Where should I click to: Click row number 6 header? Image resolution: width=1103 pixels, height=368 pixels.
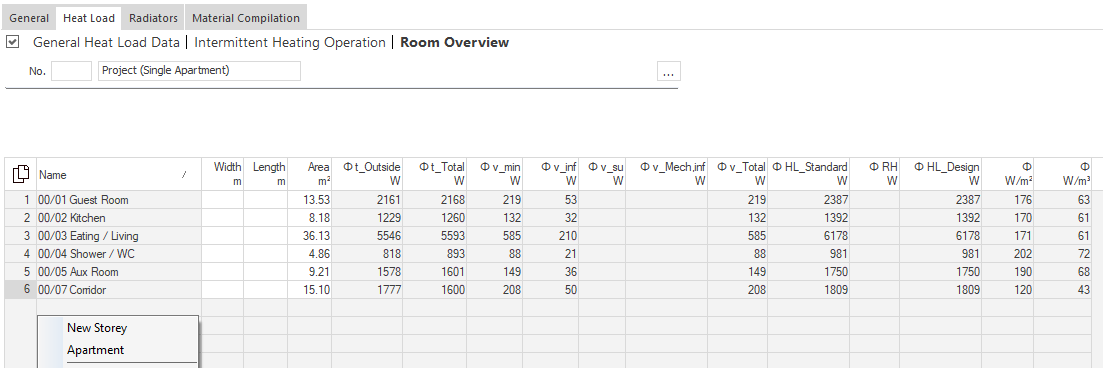(x=20, y=290)
